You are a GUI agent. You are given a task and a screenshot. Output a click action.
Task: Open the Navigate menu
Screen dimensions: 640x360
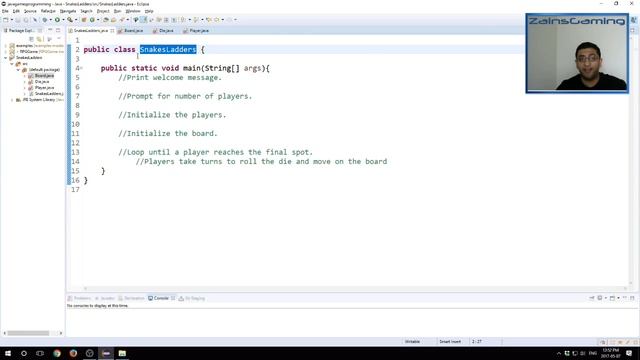click(68, 11)
